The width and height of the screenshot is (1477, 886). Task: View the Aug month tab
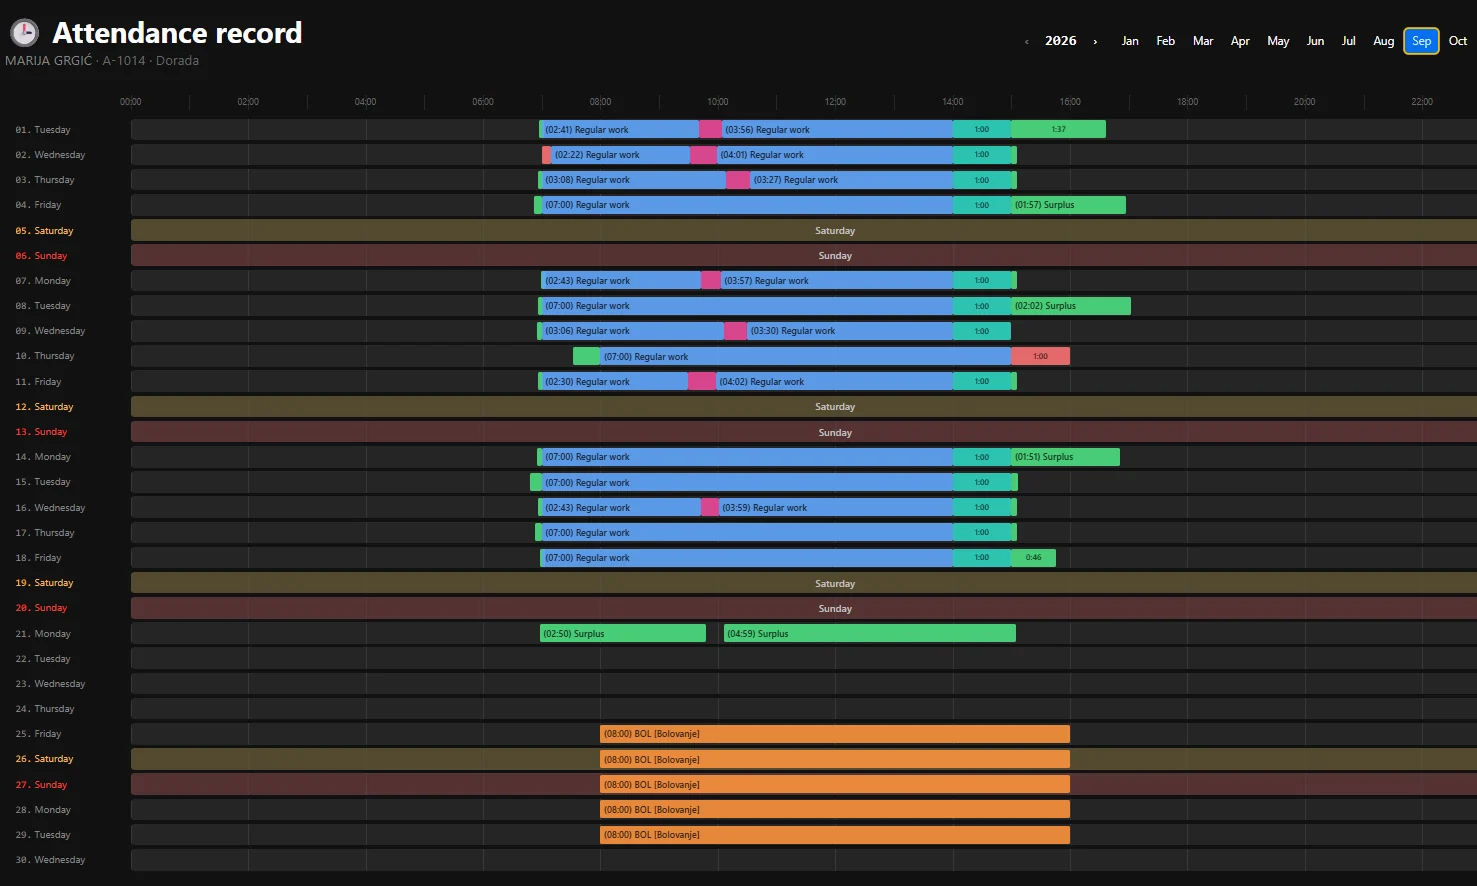pos(1383,41)
